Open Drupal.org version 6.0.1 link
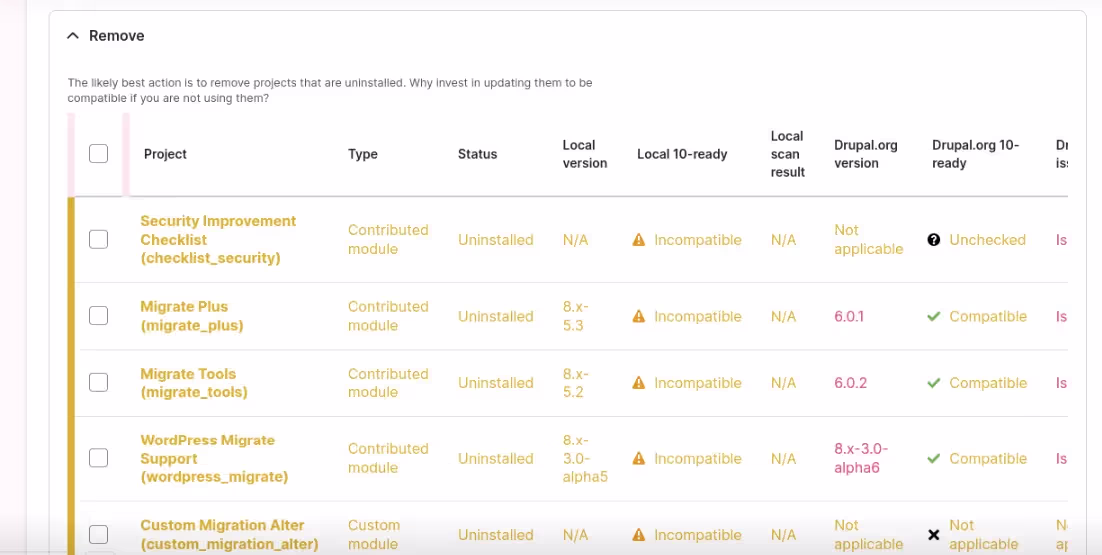This screenshot has width=1102, height=555. [x=849, y=316]
